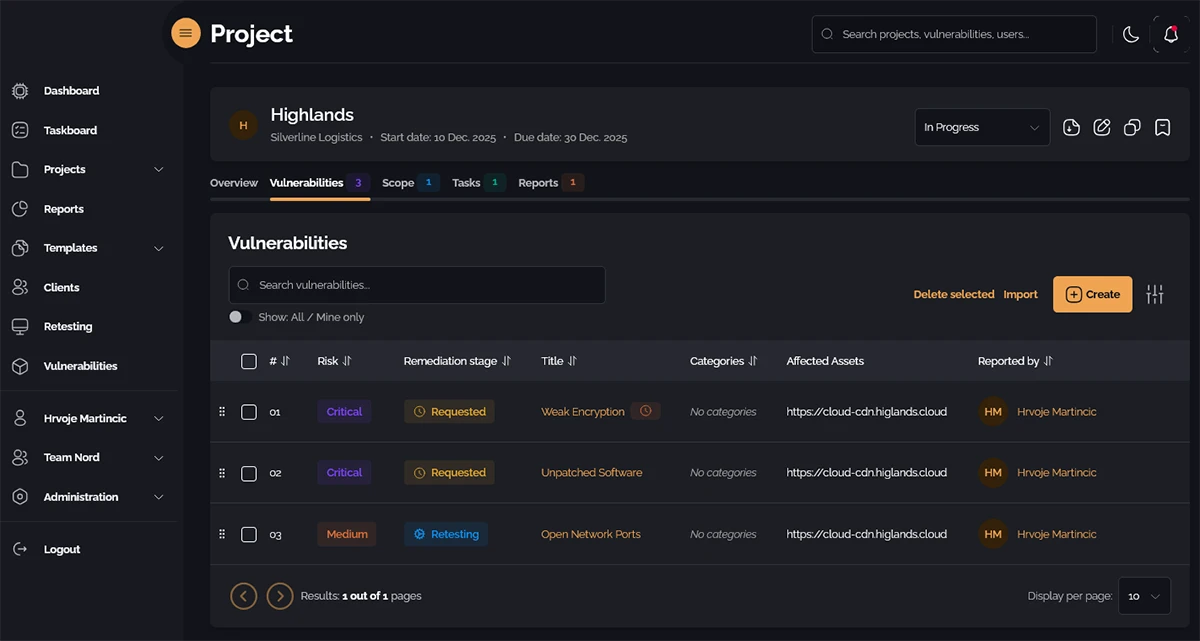Open the Unpatched Software vulnerability link
Viewport: 1200px width, 641px height.
[591, 473]
